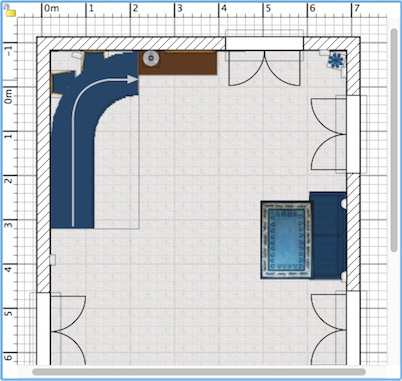Select the blue patterned rug

286,240
